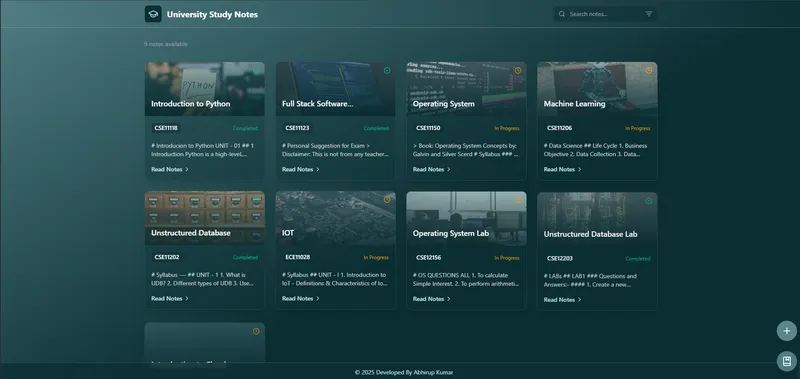The image size is (800, 379).
Task: Click the '9 notes available' count text
Action: pyautogui.click(x=166, y=44)
